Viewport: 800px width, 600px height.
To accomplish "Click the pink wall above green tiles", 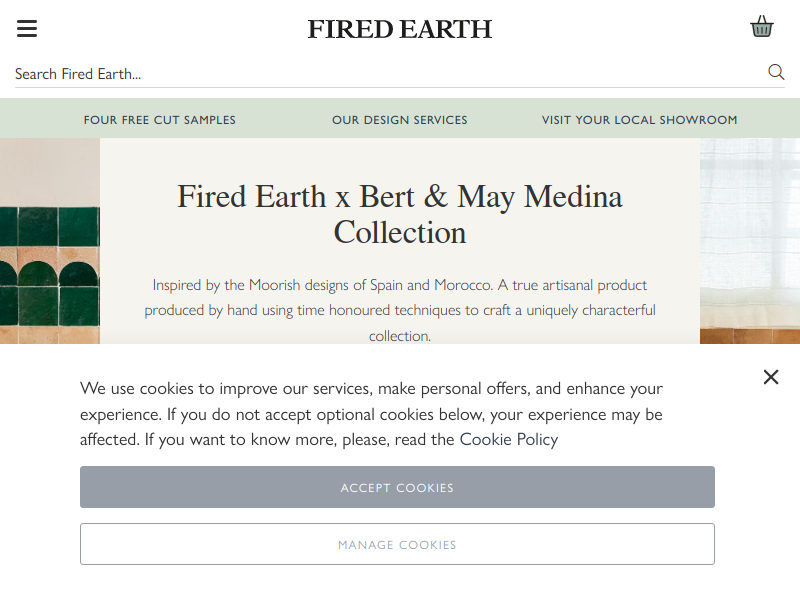I will tap(50, 172).
